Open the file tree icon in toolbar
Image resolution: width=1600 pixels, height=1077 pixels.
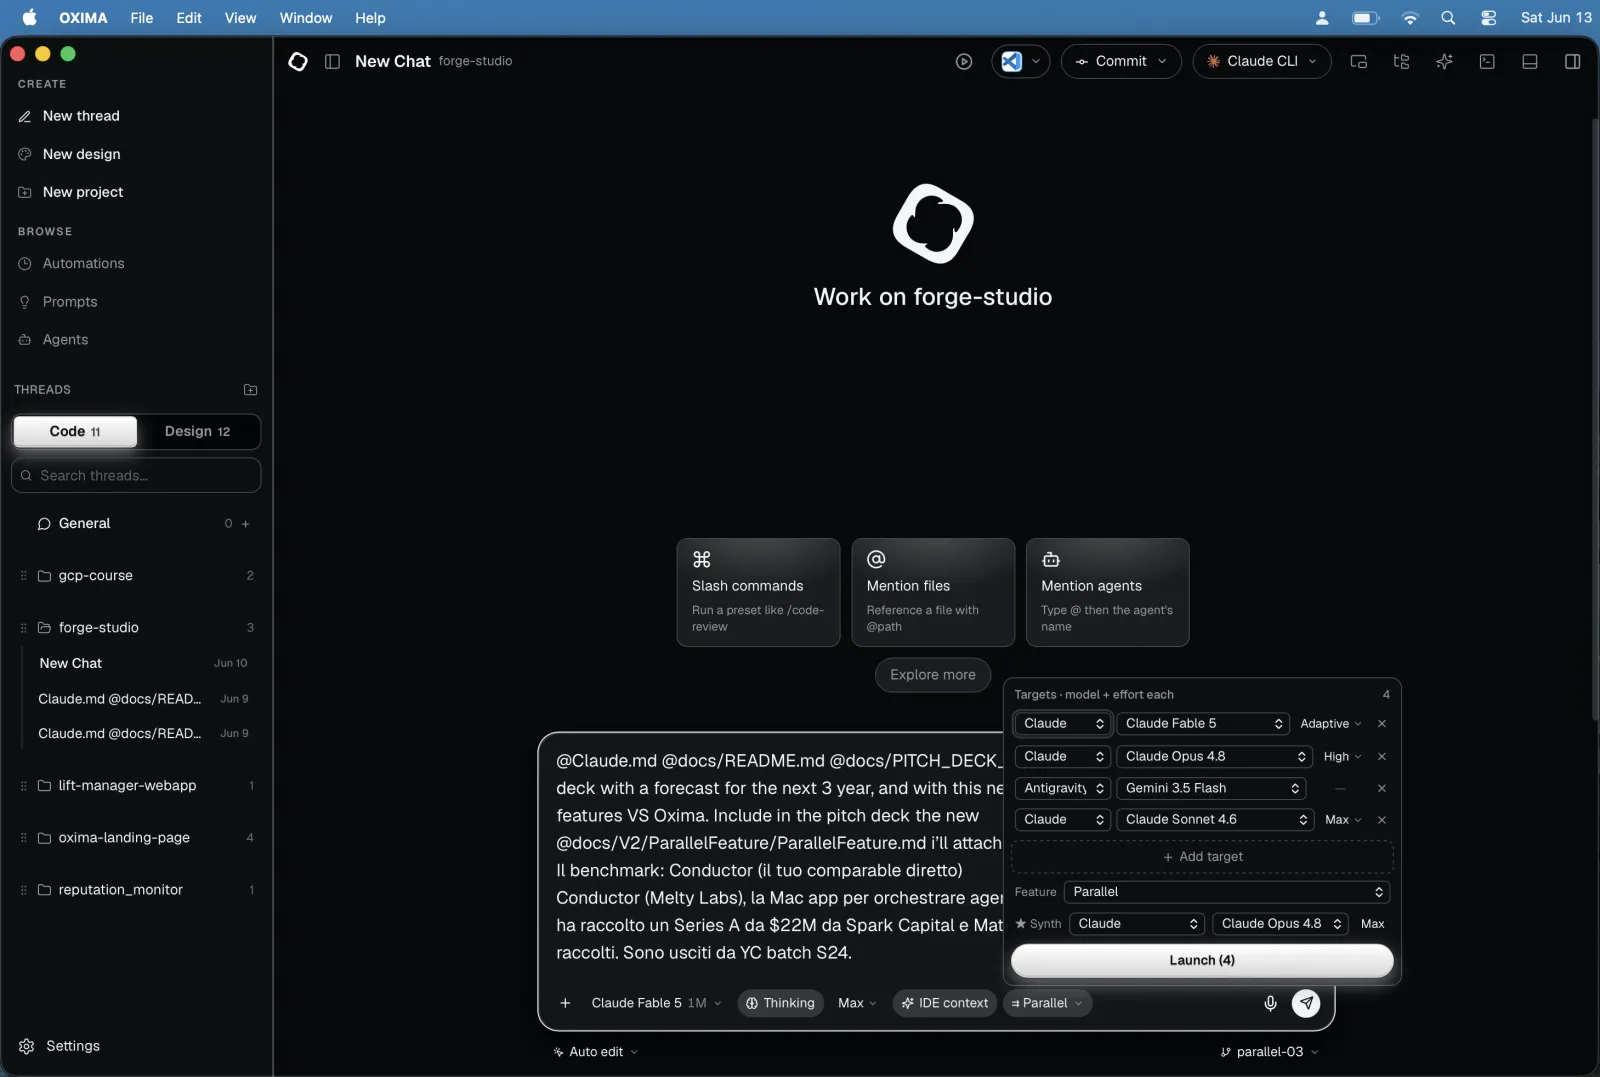[1401, 62]
